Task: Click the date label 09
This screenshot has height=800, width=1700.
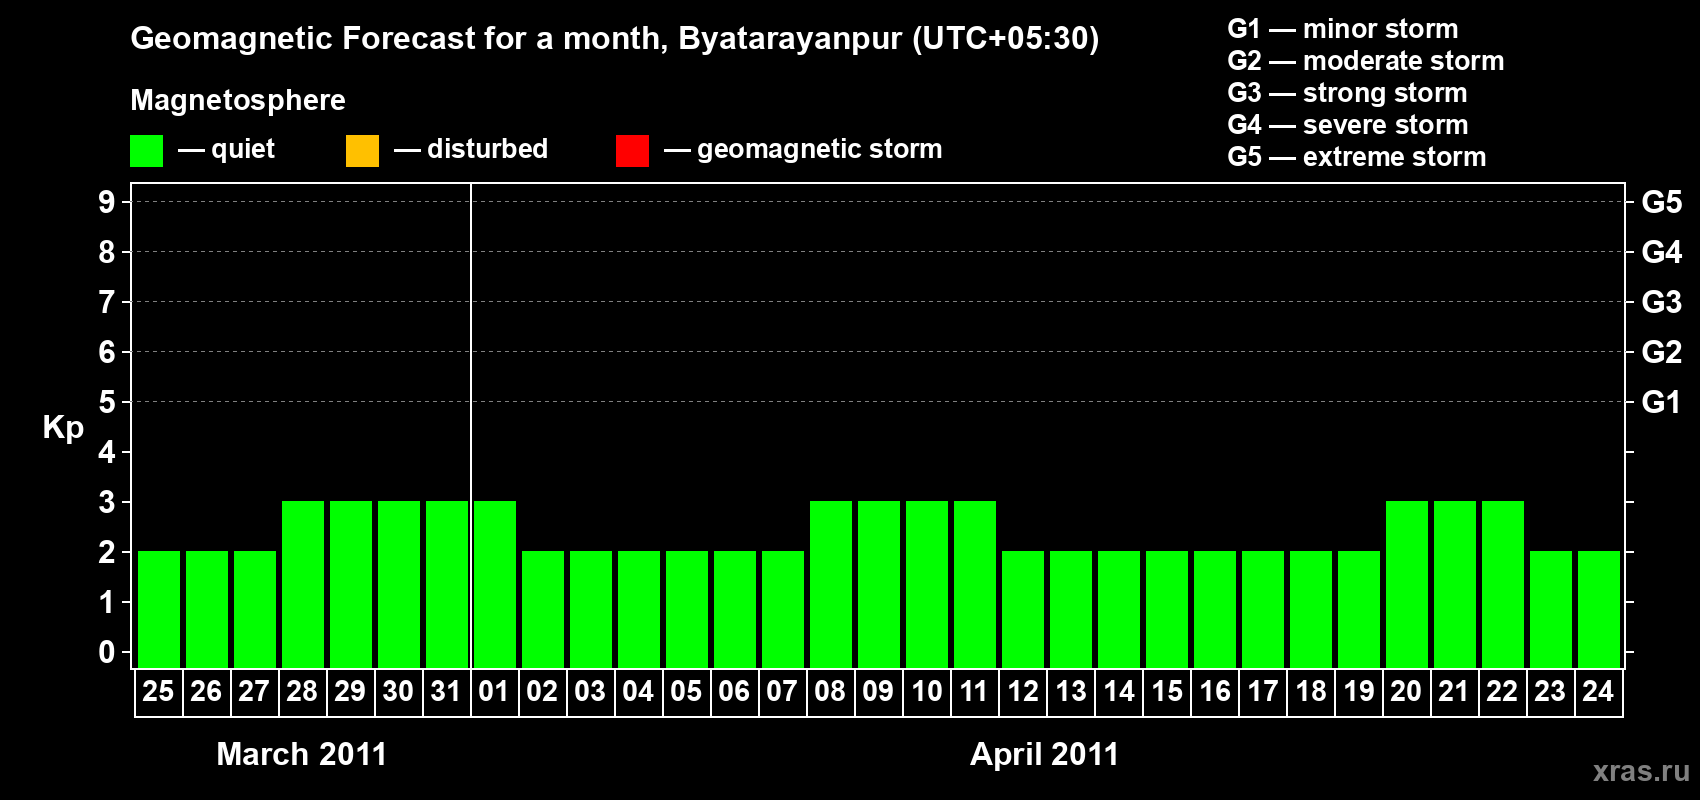Action: click(878, 692)
